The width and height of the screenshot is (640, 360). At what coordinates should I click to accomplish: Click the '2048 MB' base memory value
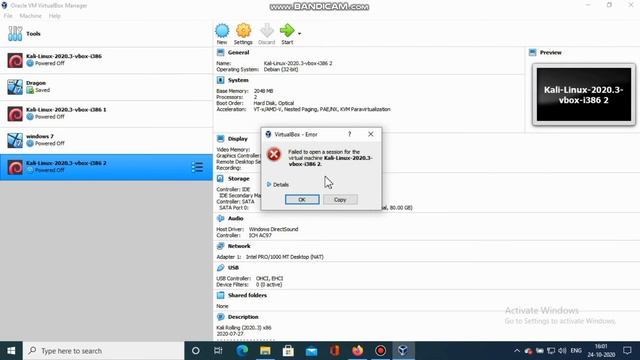(264, 91)
